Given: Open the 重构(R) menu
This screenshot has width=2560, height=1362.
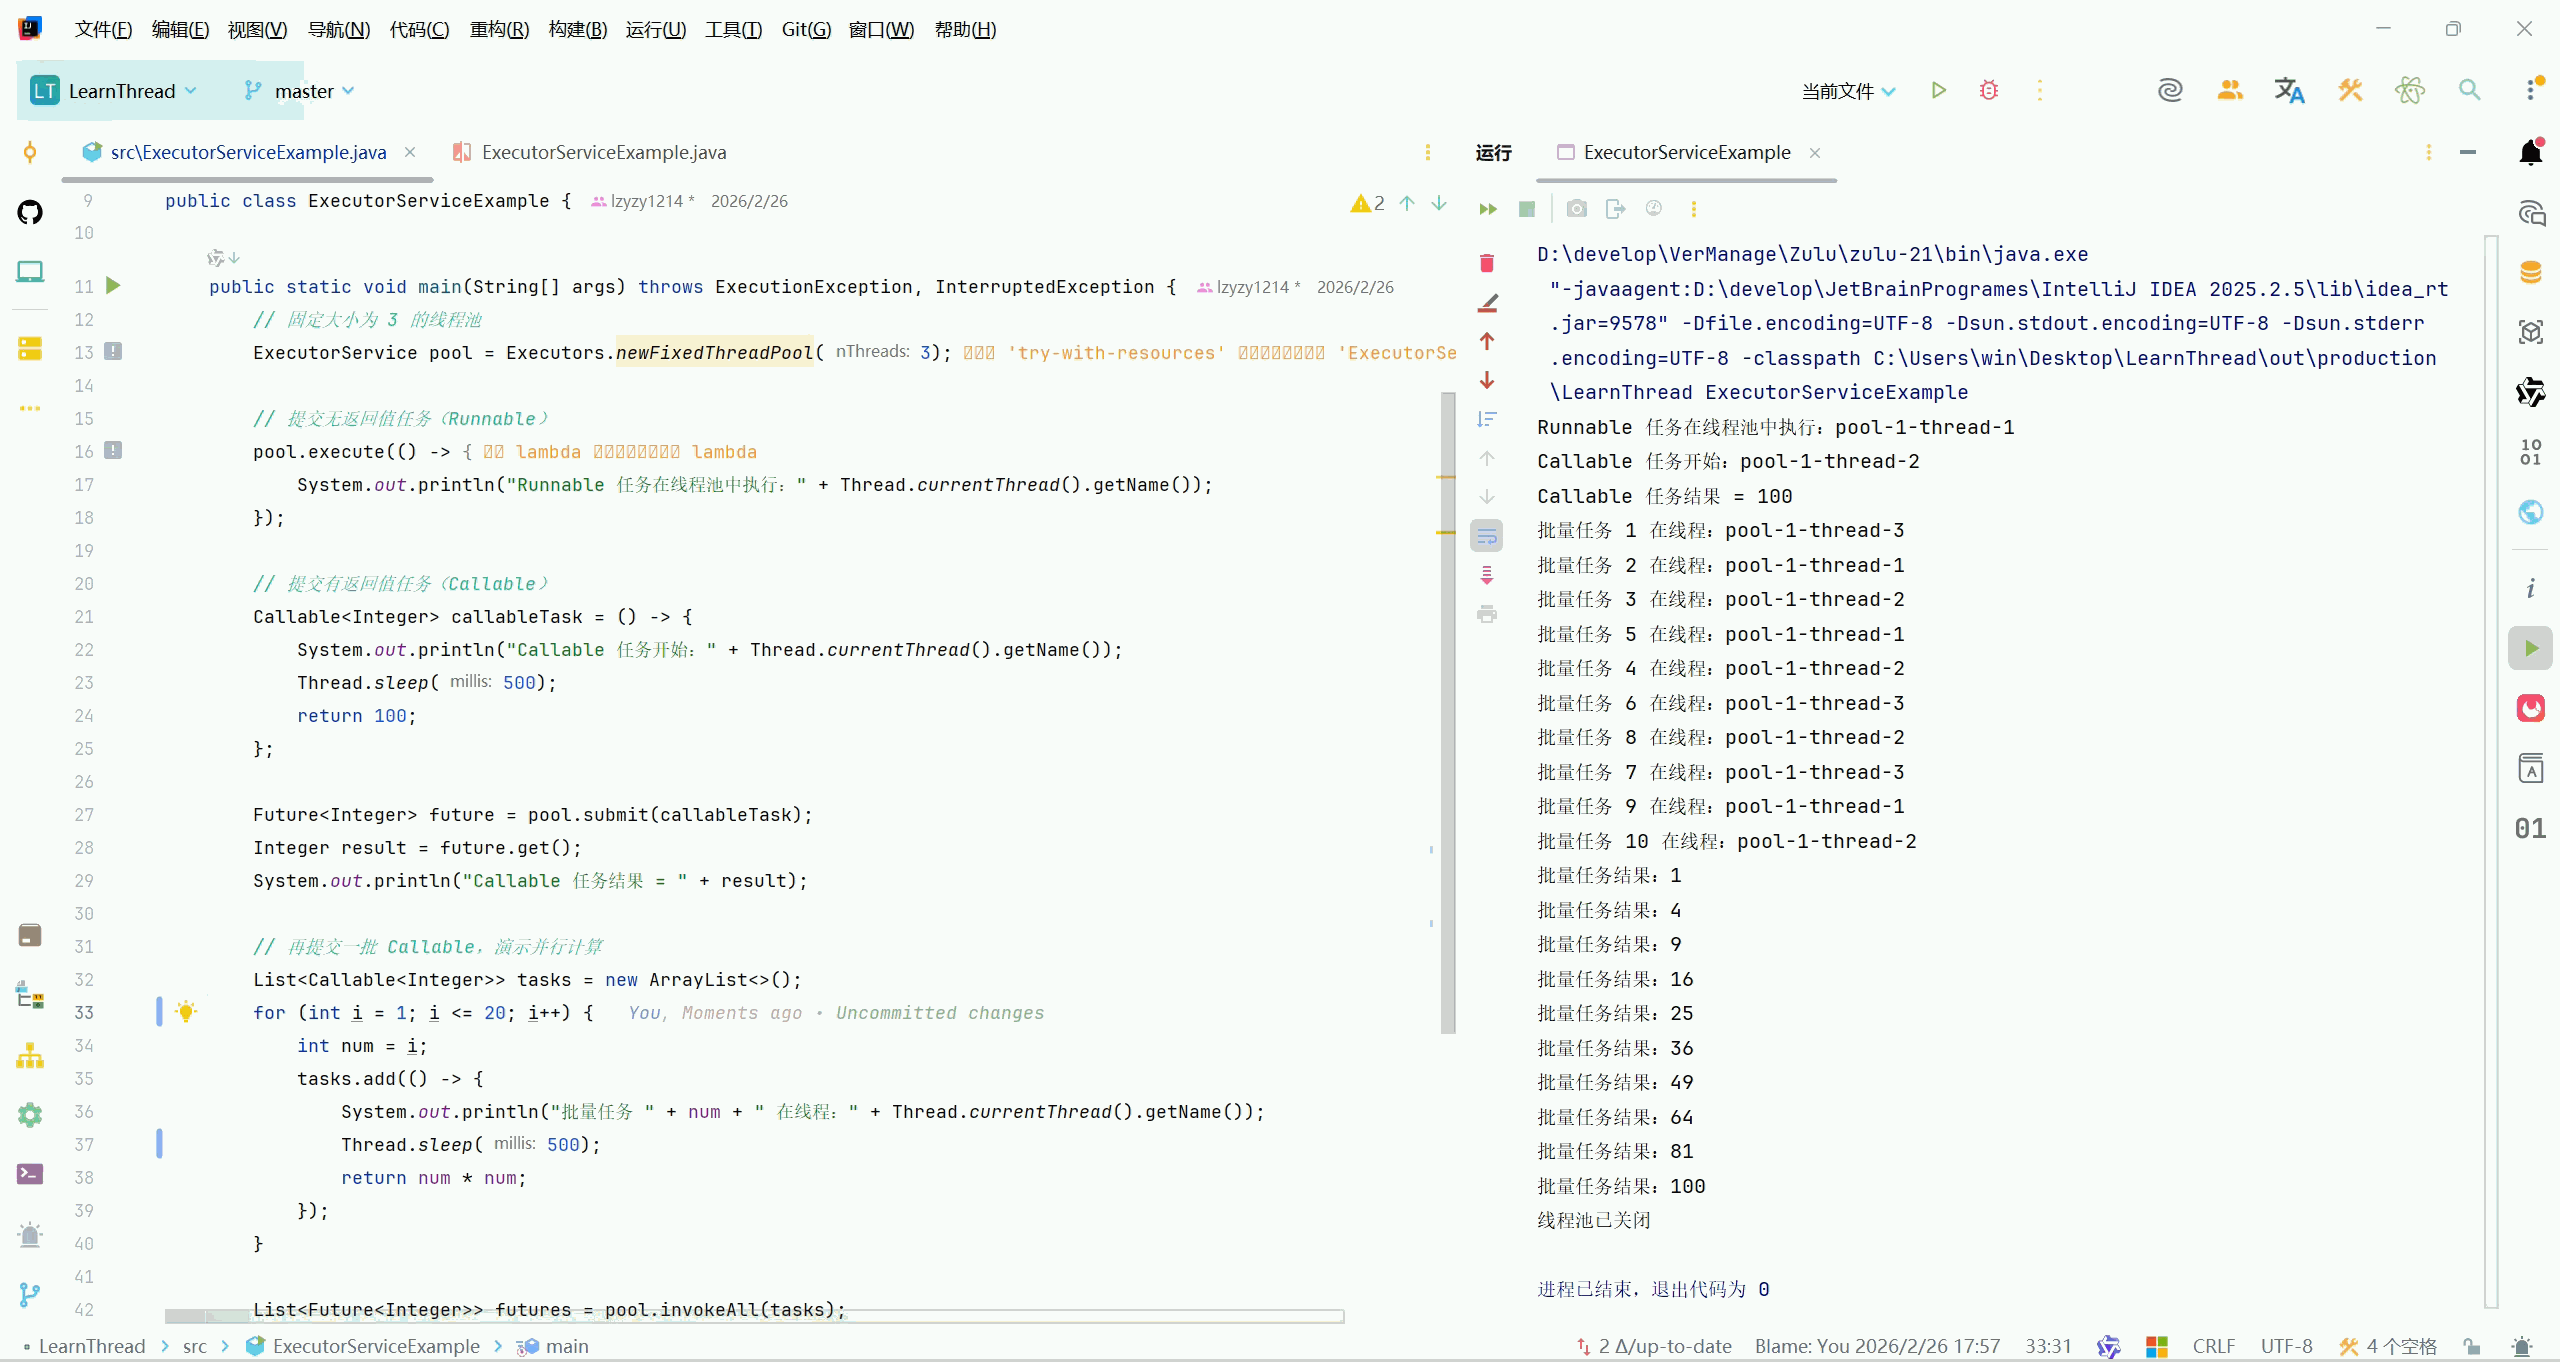Looking at the screenshot, I should click(x=499, y=29).
